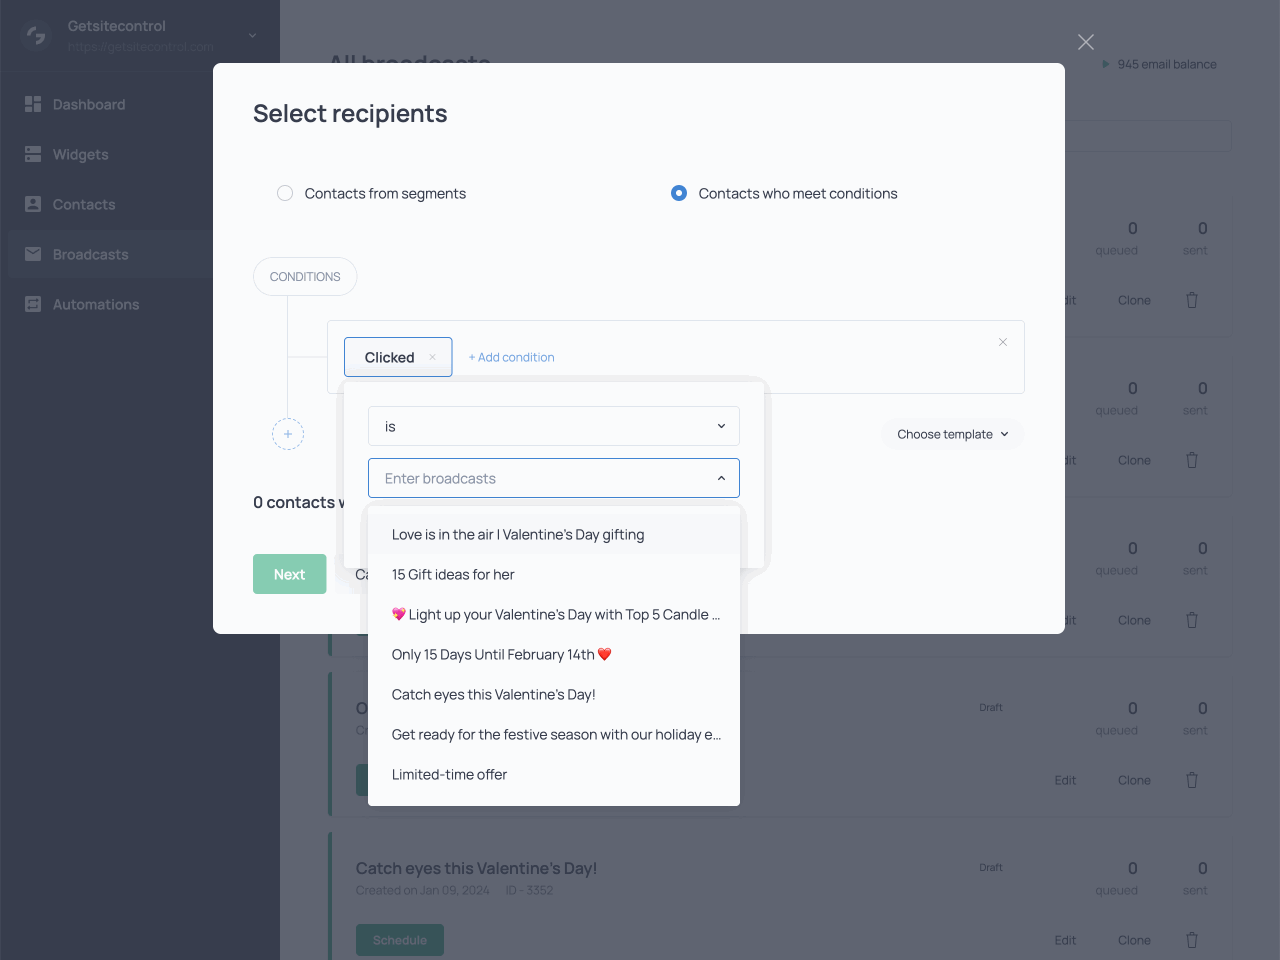Delete the conditions row with X icon
Image resolution: width=1280 pixels, height=960 pixels.
[x=1003, y=342]
